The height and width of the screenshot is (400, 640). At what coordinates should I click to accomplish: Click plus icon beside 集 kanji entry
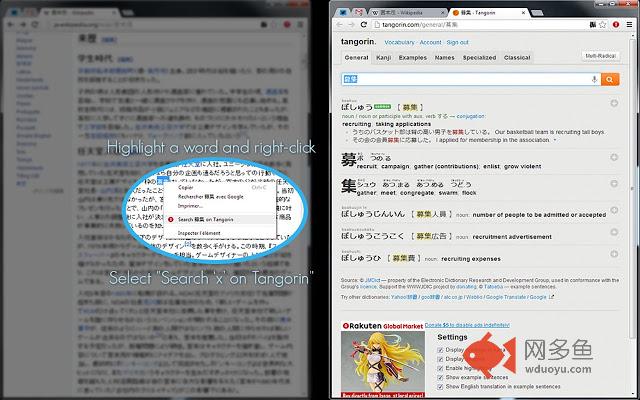tap(614, 184)
